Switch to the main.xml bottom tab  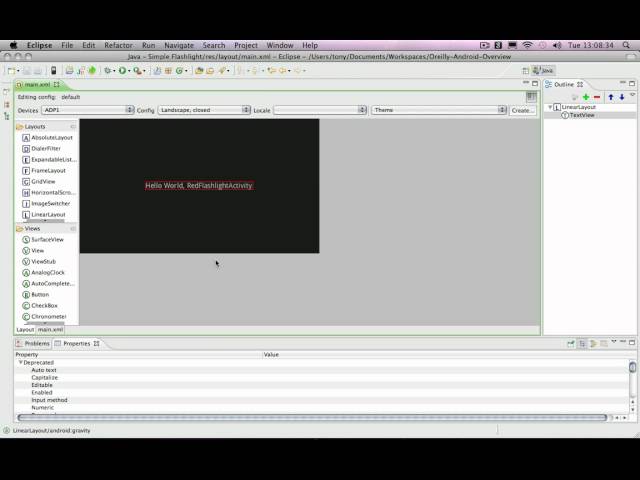pos(51,329)
